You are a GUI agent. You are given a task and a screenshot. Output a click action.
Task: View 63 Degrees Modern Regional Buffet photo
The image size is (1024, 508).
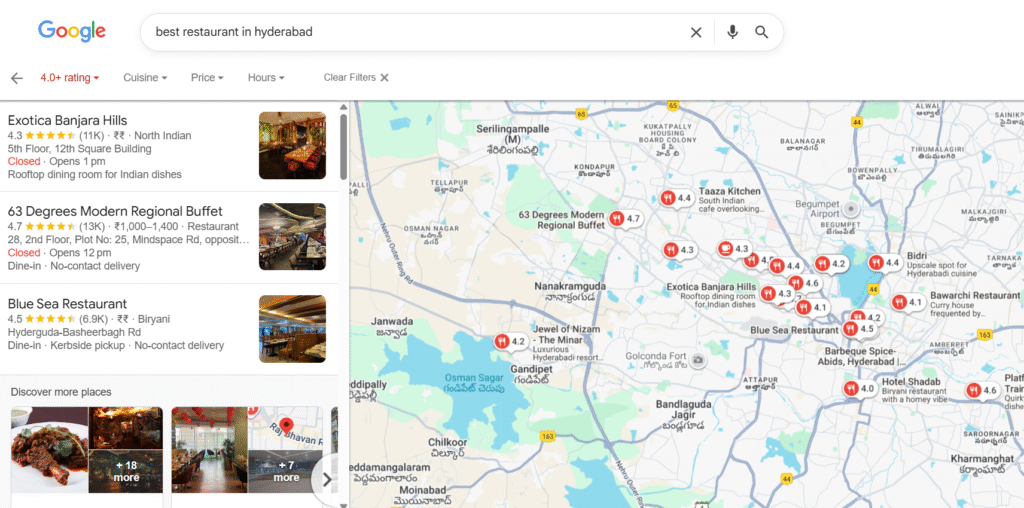pyautogui.click(x=292, y=237)
